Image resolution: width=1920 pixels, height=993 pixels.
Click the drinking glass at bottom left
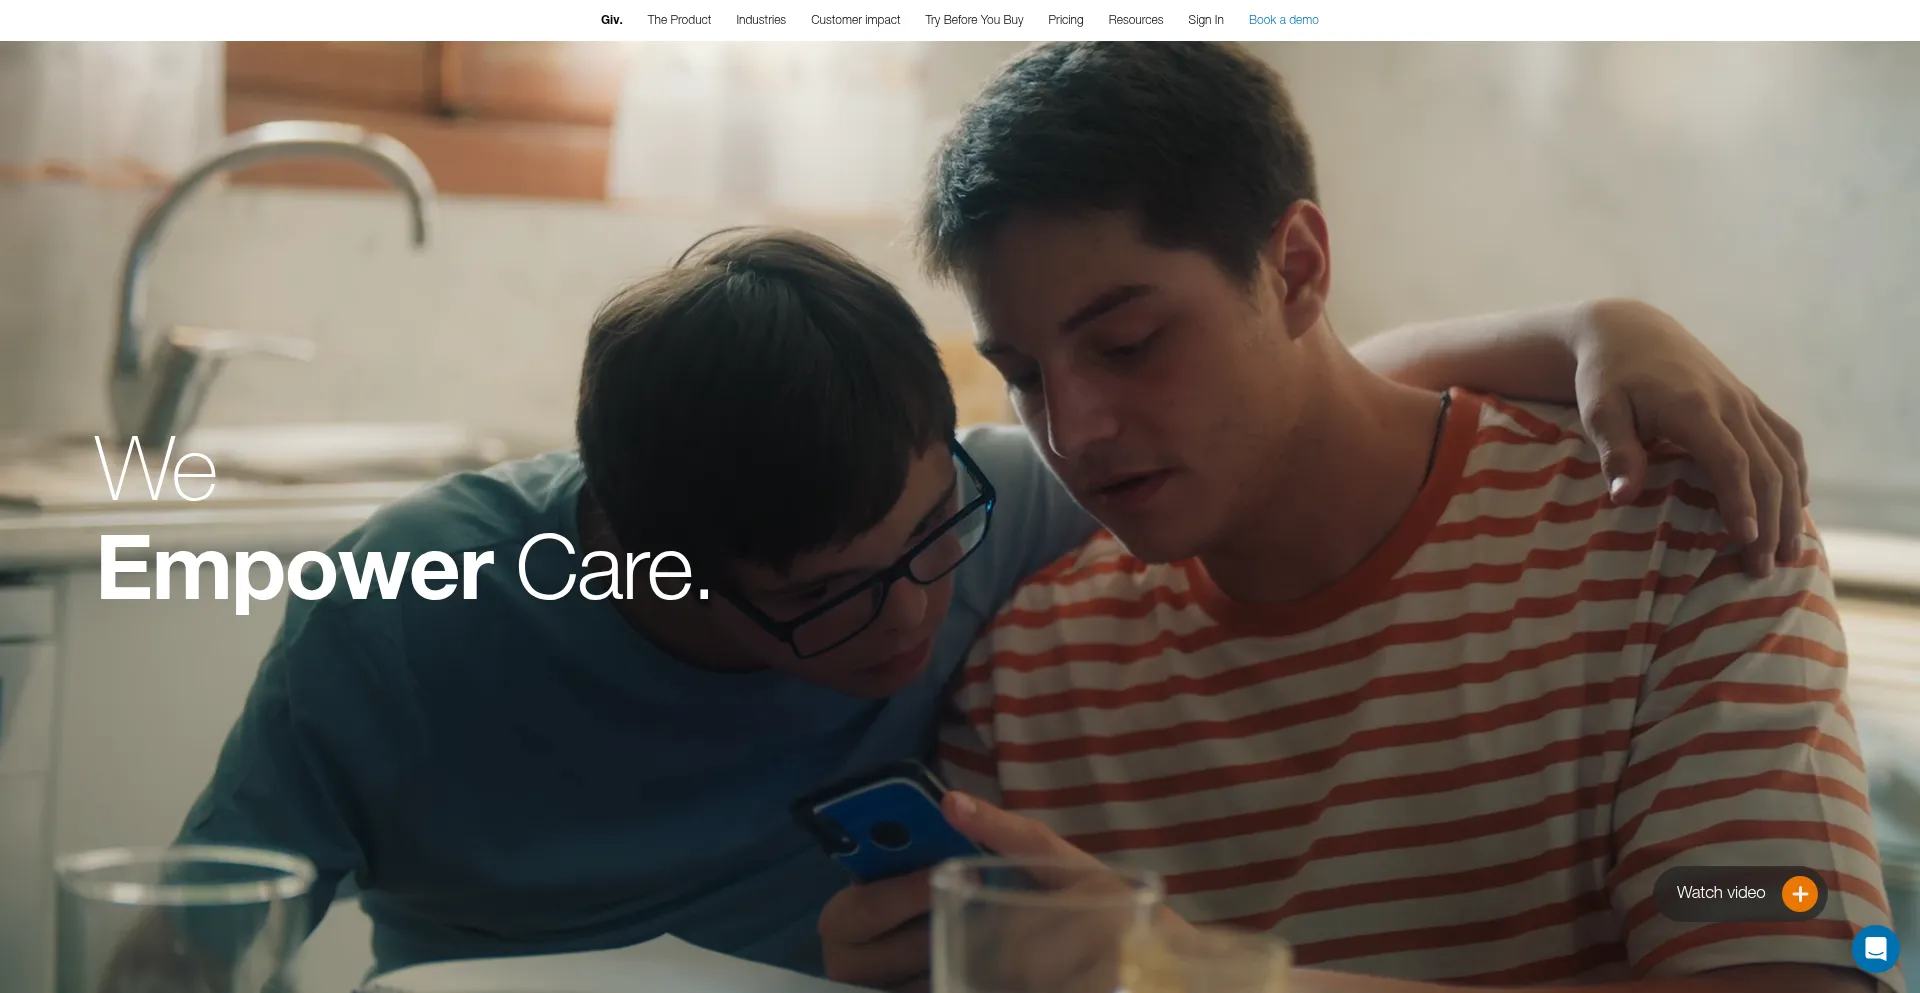pos(185,920)
